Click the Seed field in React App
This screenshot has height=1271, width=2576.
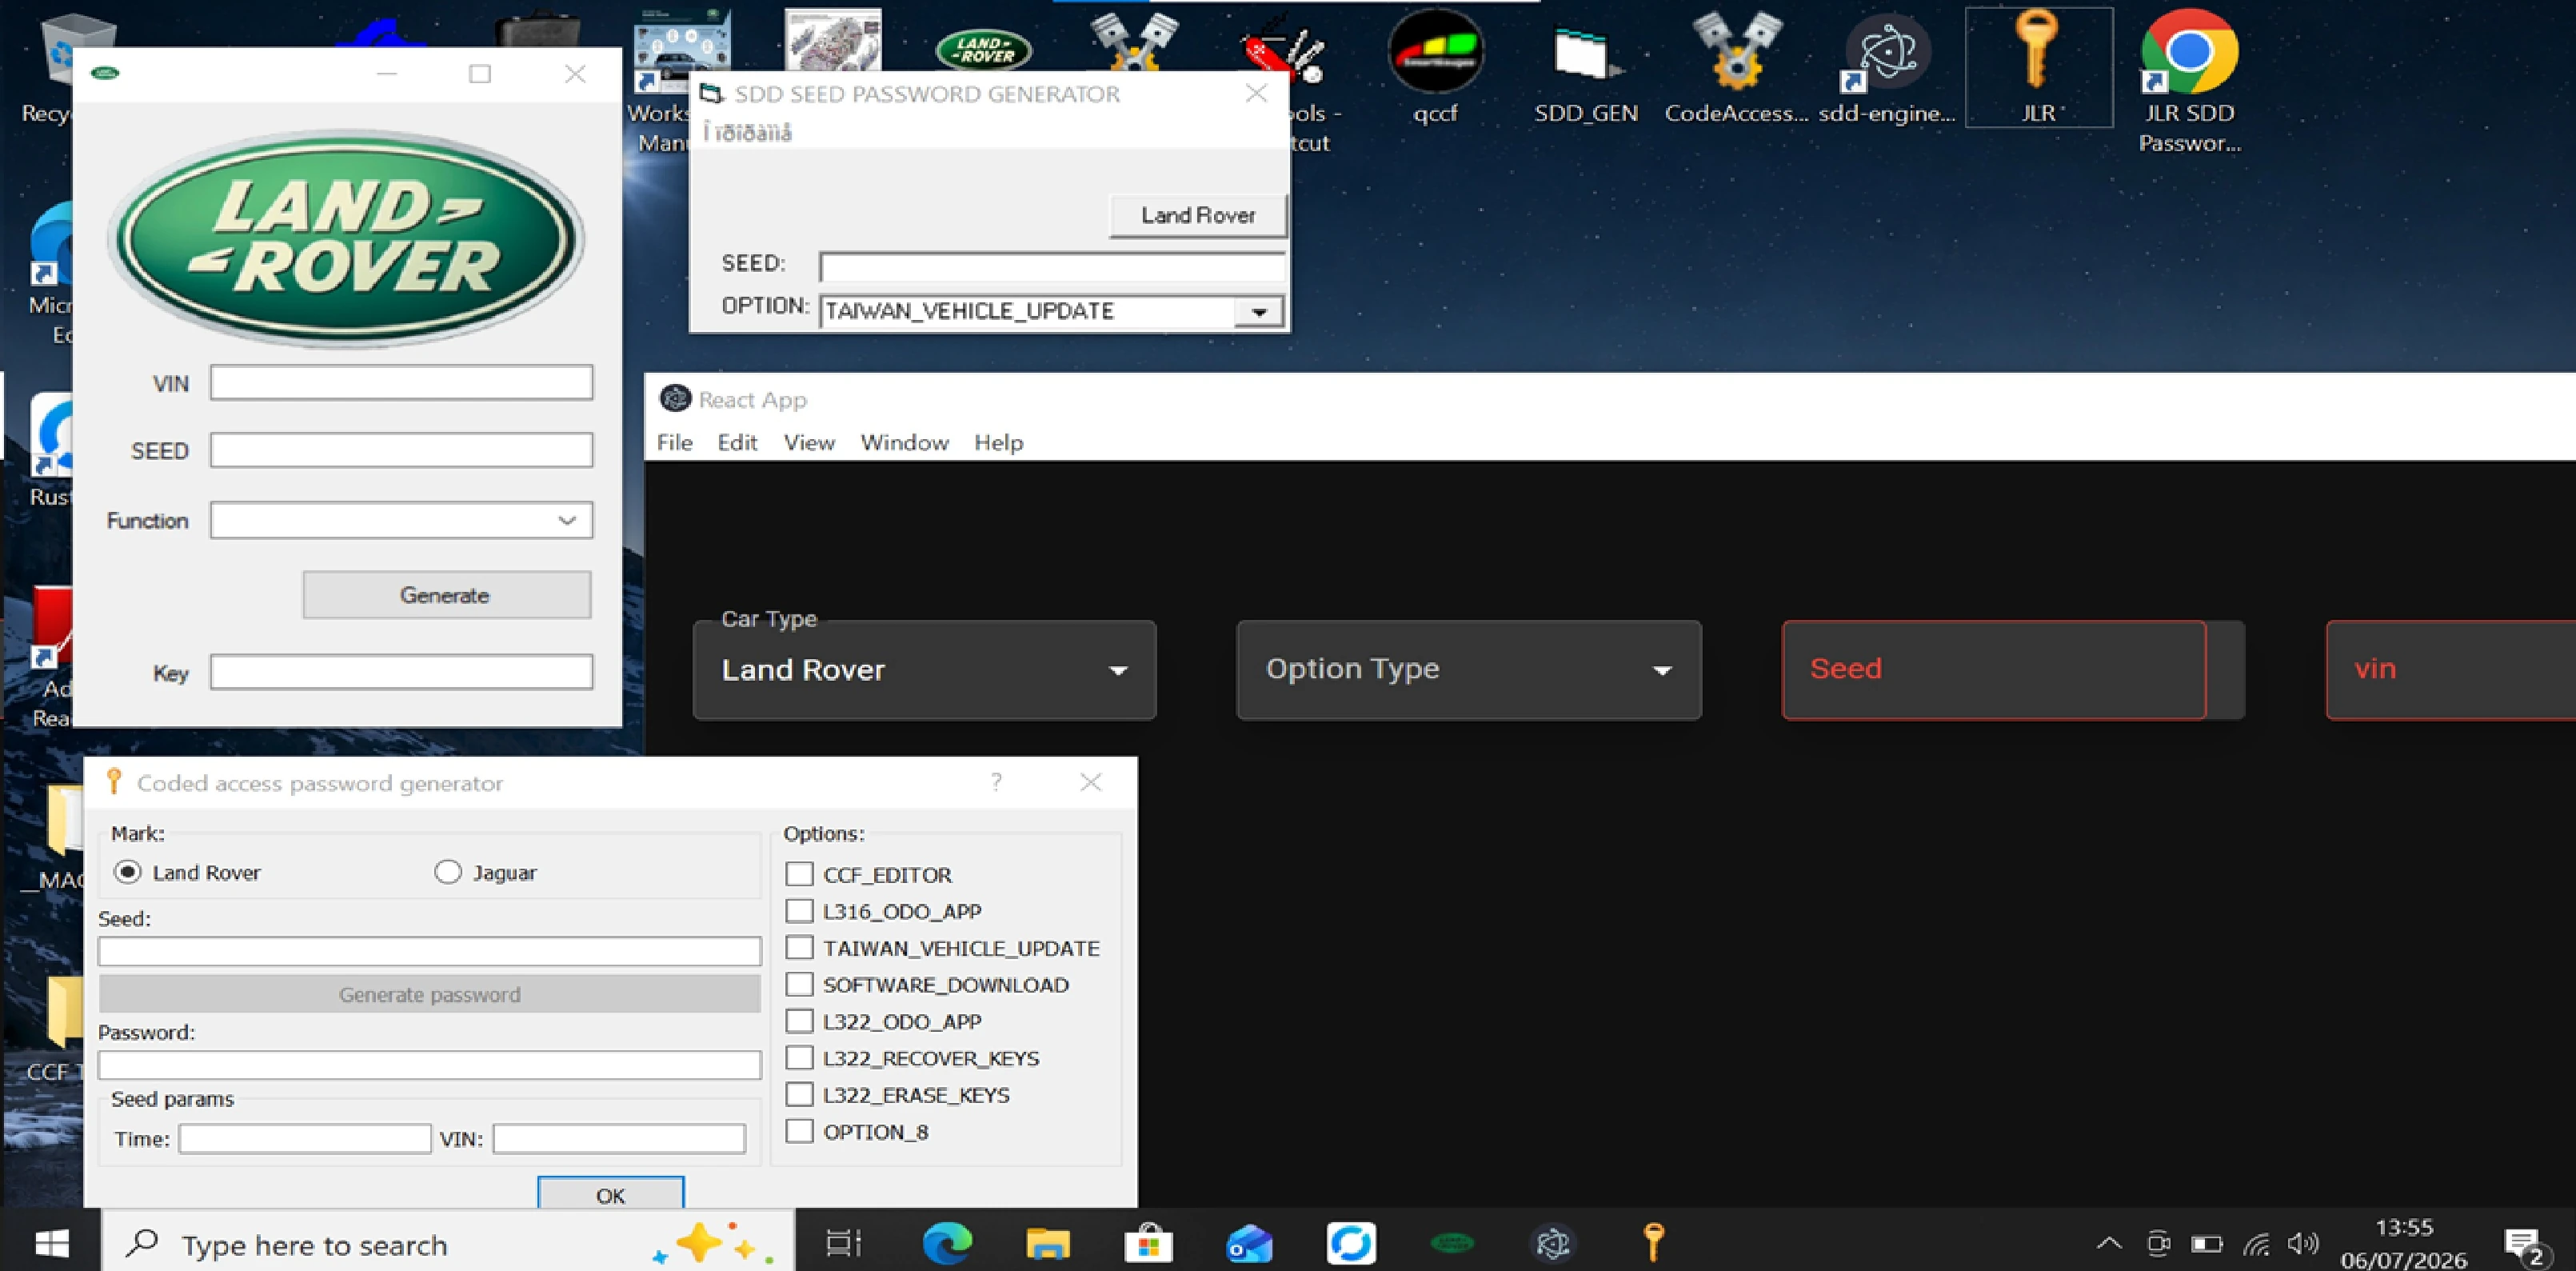pyautogui.click(x=1994, y=670)
